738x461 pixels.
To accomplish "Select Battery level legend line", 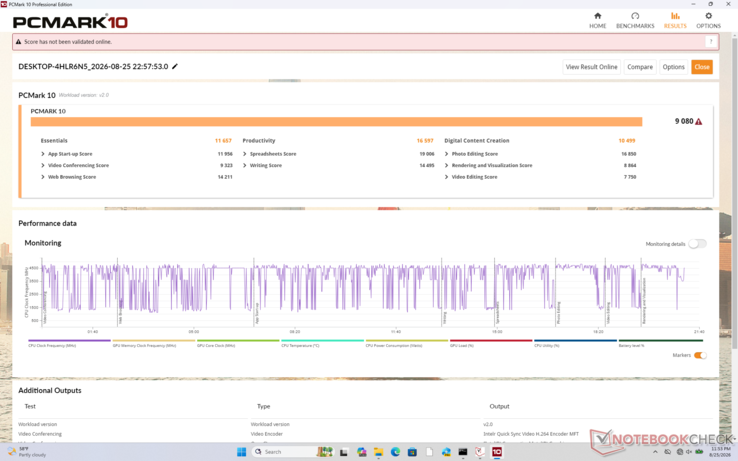I will pyautogui.click(x=660, y=340).
